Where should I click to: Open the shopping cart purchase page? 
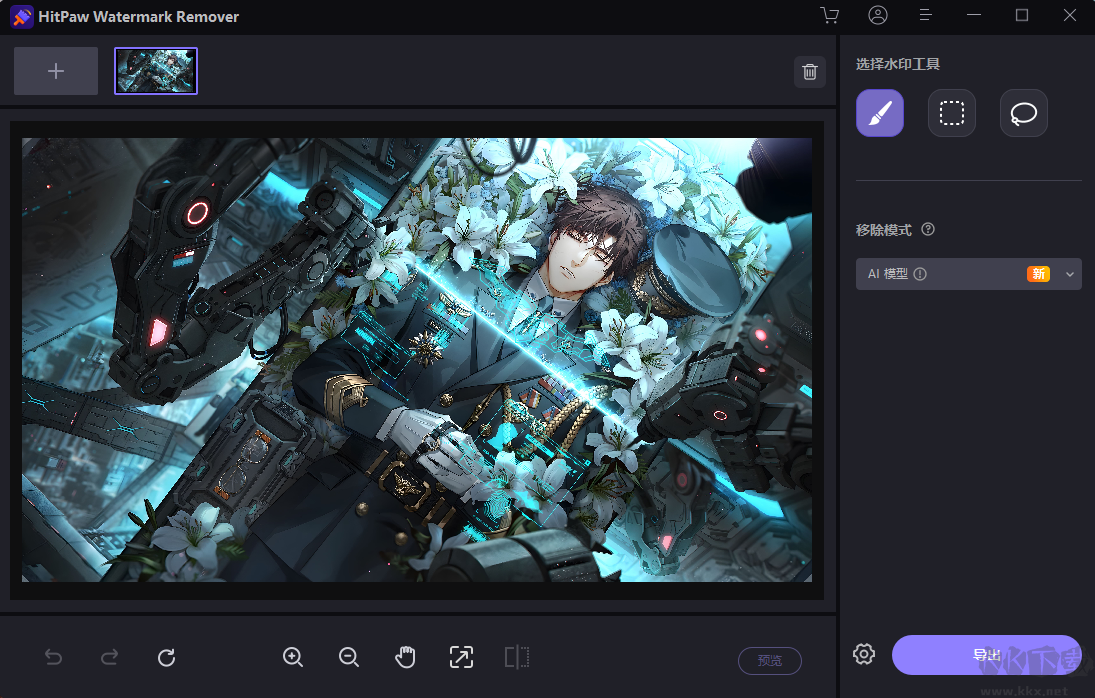(x=830, y=15)
